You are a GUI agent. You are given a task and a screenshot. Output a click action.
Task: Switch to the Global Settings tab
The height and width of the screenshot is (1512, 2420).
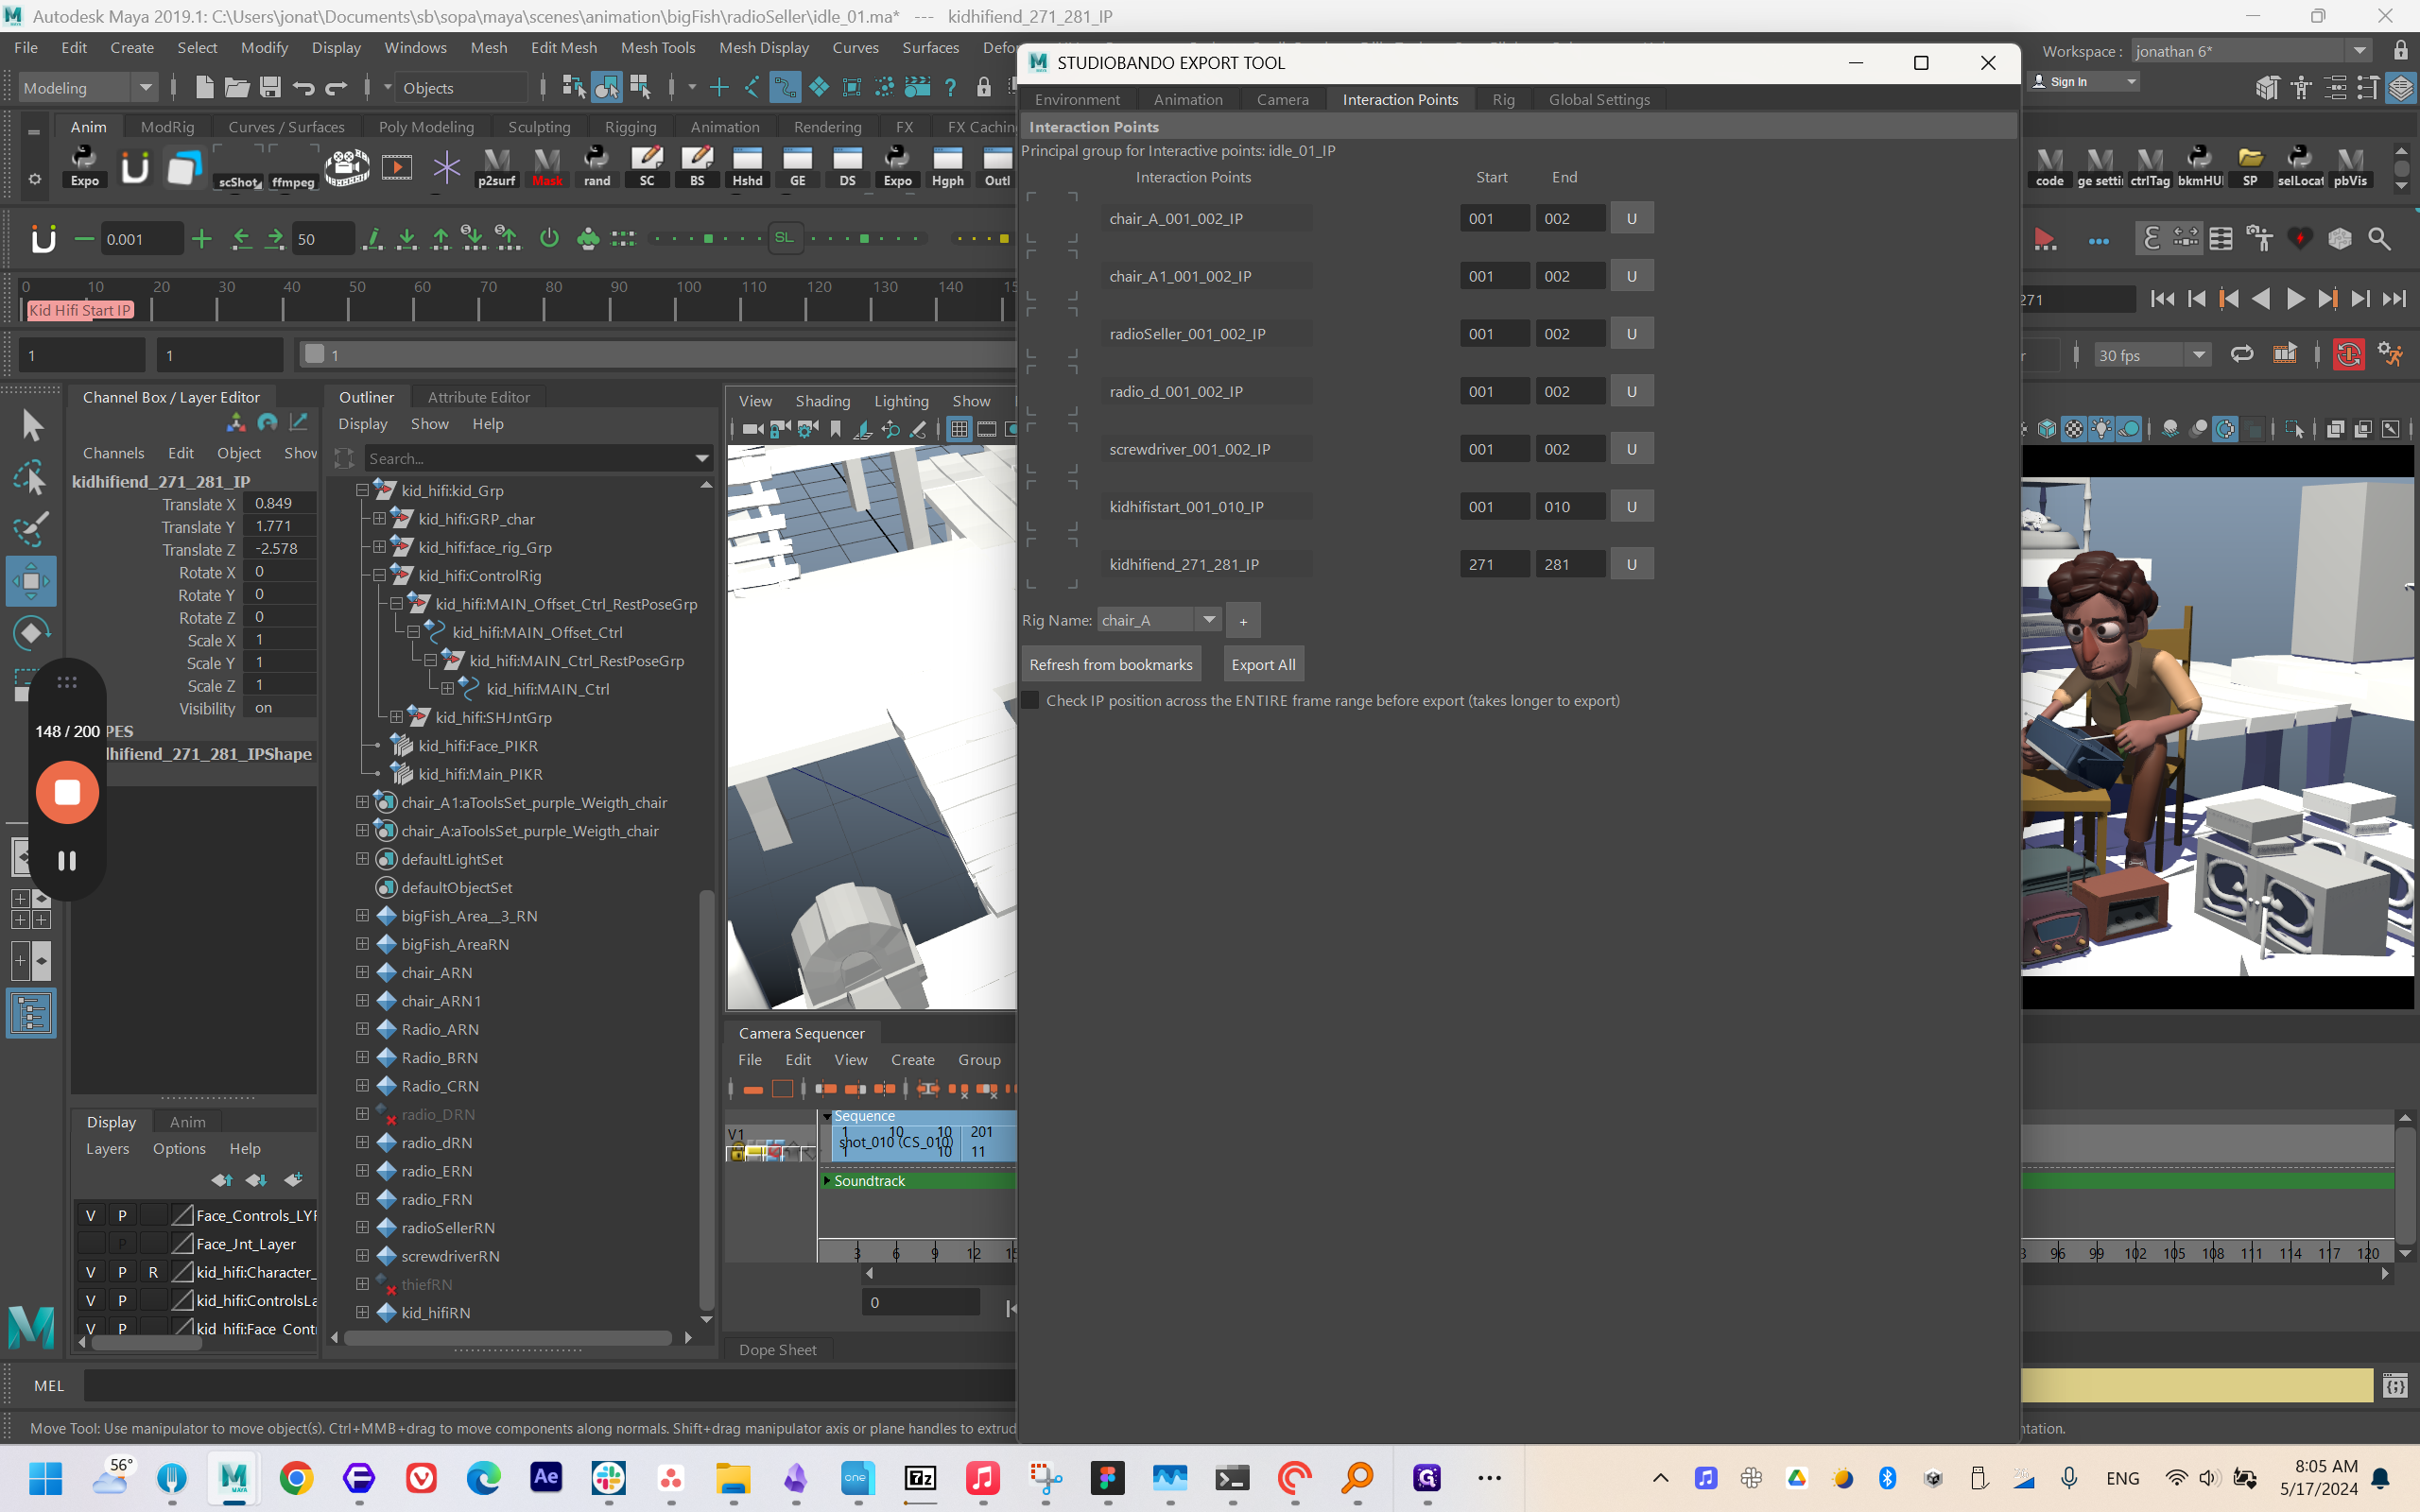point(1598,99)
